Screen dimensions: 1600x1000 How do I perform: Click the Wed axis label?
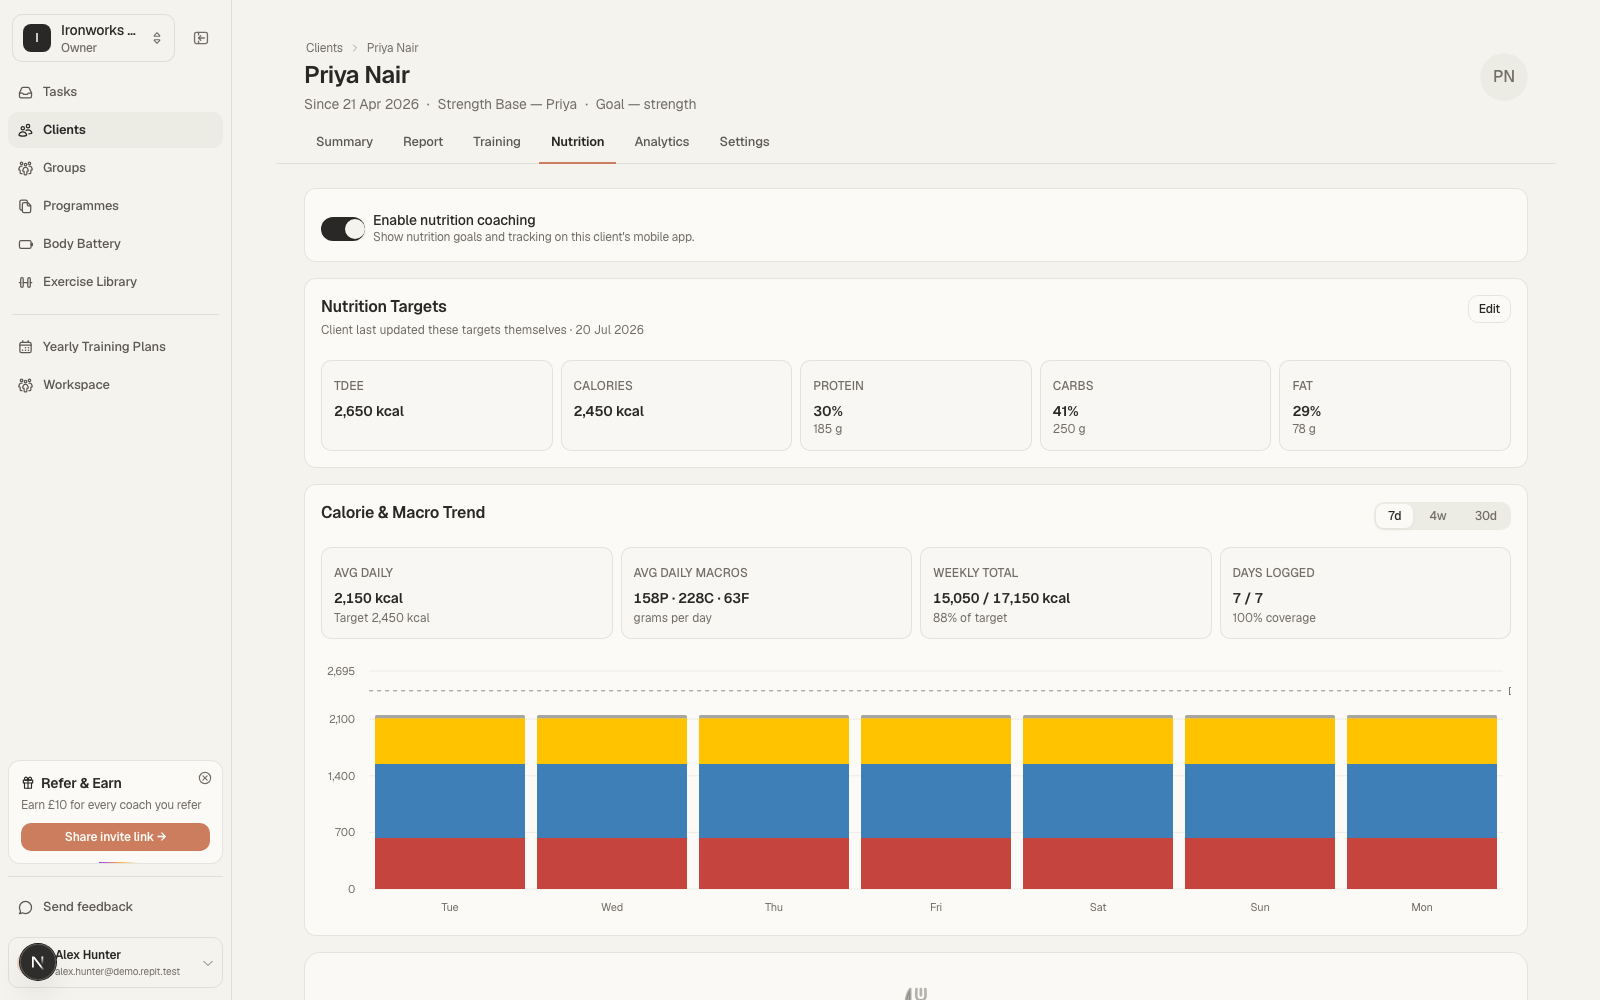tap(612, 908)
